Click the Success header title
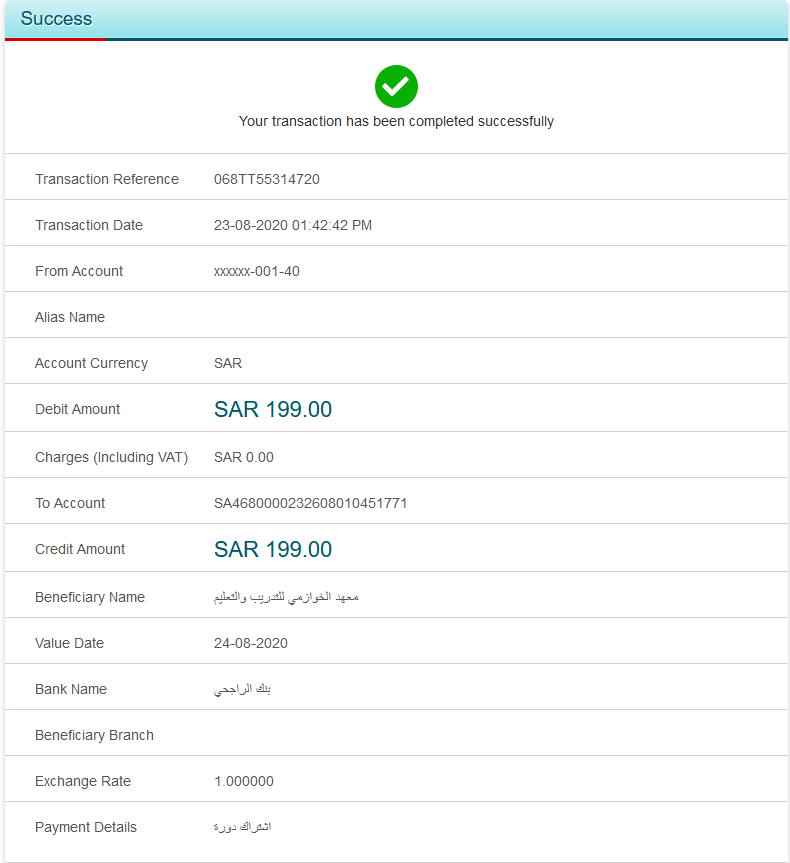 click(56, 19)
